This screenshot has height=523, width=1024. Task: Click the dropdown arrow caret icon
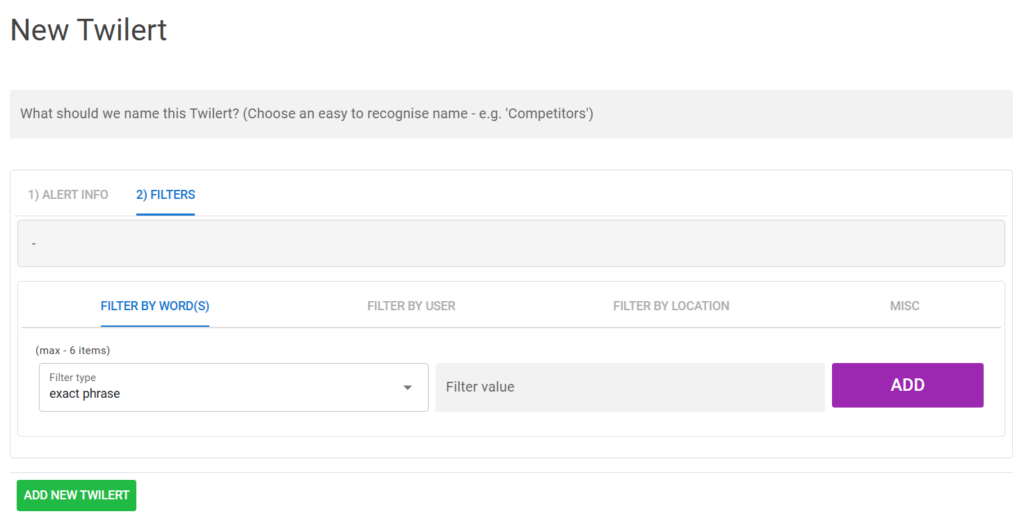pyautogui.click(x=408, y=387)
